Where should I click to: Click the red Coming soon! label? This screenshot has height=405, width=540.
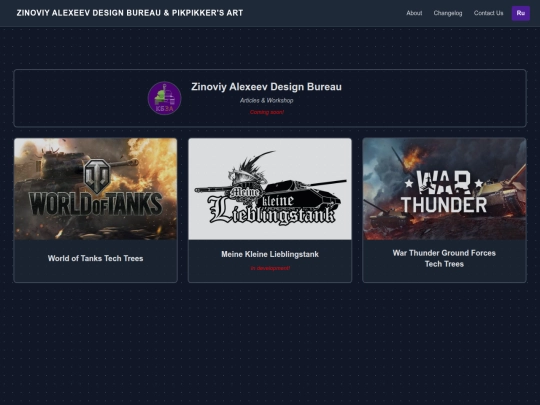coord(267,112)
